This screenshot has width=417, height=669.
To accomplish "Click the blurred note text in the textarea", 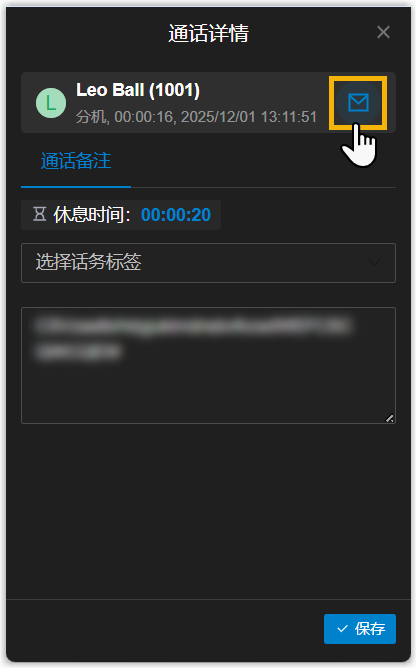I will 192,339.
